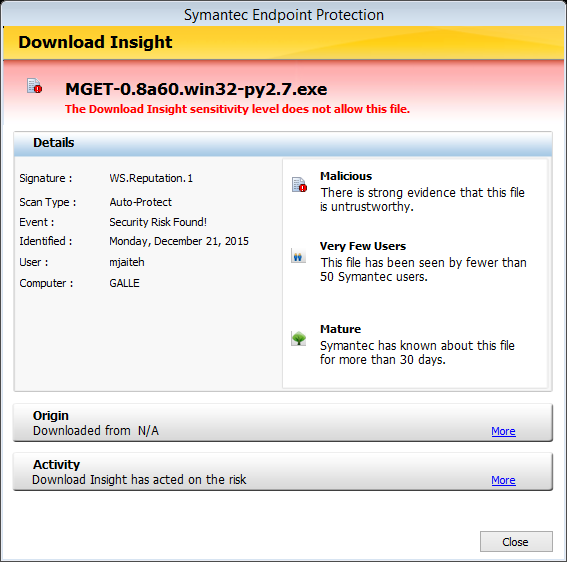Click the Security Risk Found! event value
This screenshot has width=567, height=562.
coord(158,222)
